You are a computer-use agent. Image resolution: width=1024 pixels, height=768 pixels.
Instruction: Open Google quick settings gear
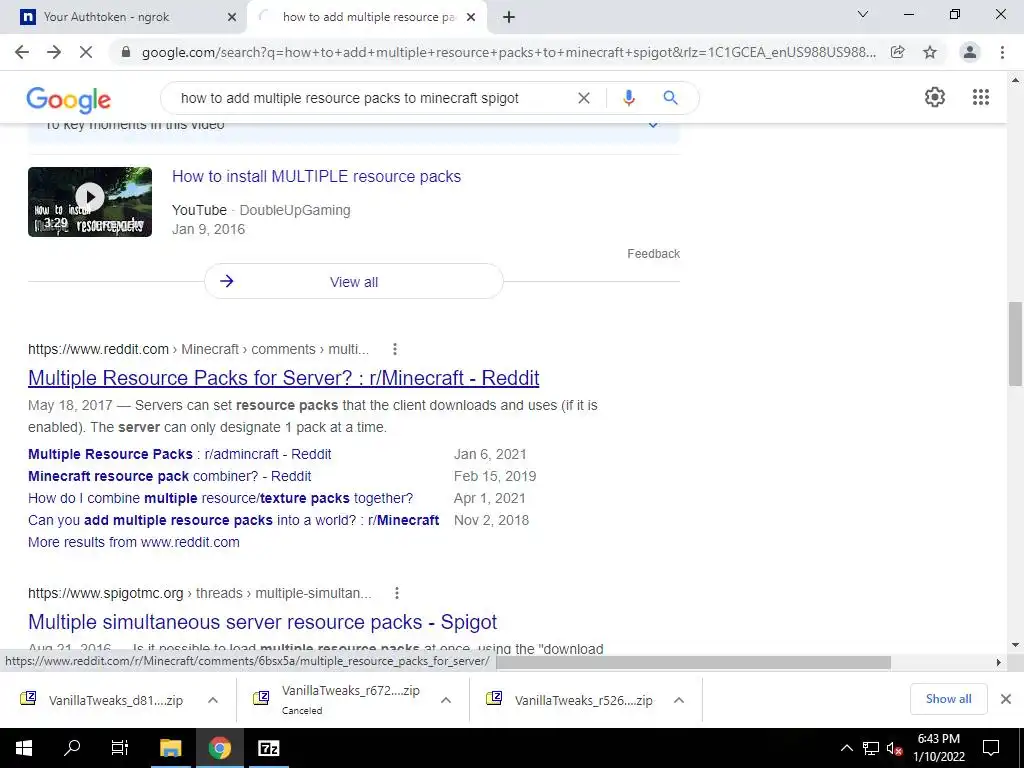pyautogui.click(x=935, y=97)
